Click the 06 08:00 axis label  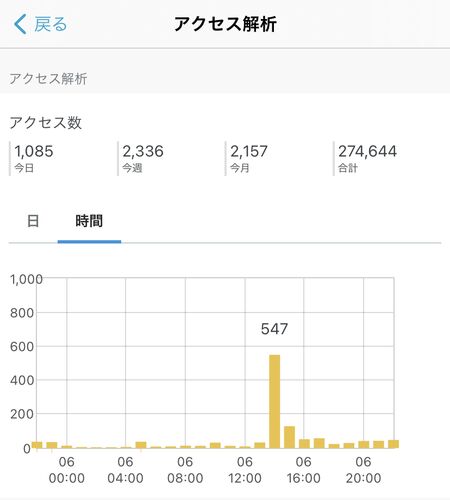click(185, 470)
